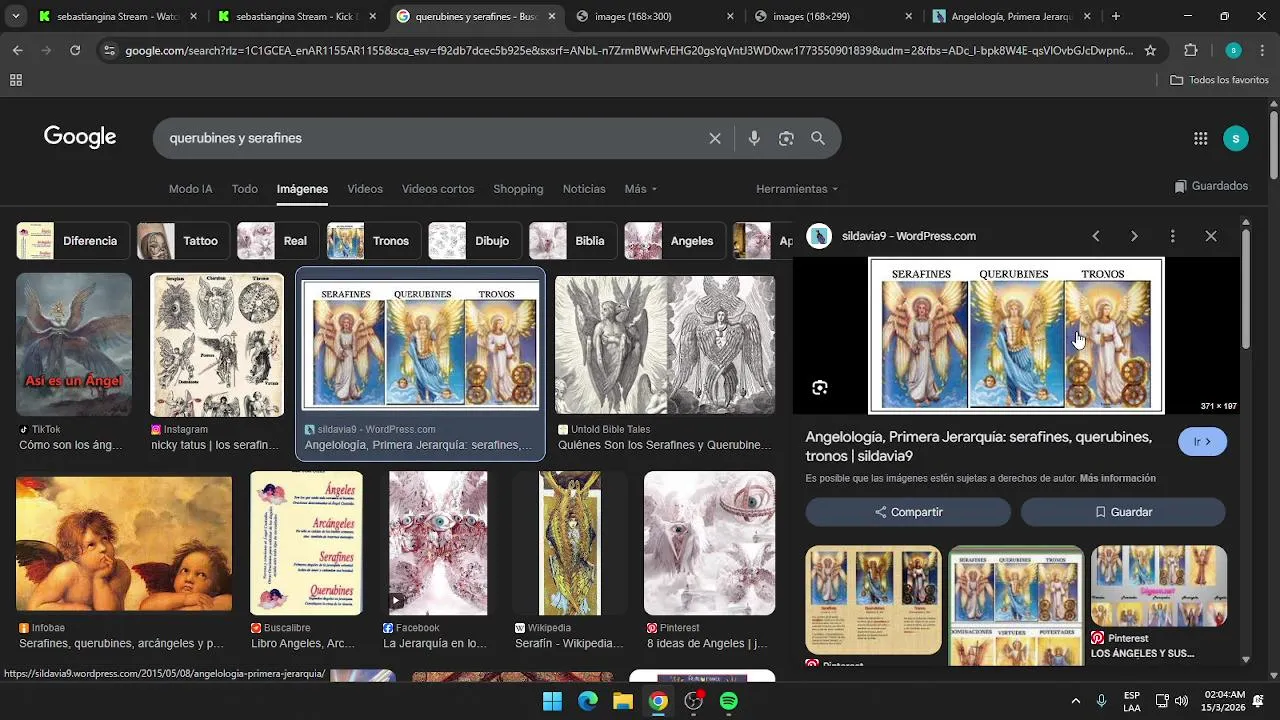This screenshot has height=720, width=1280.
Task: View site information icon in address bar
Action: [109, 50]
